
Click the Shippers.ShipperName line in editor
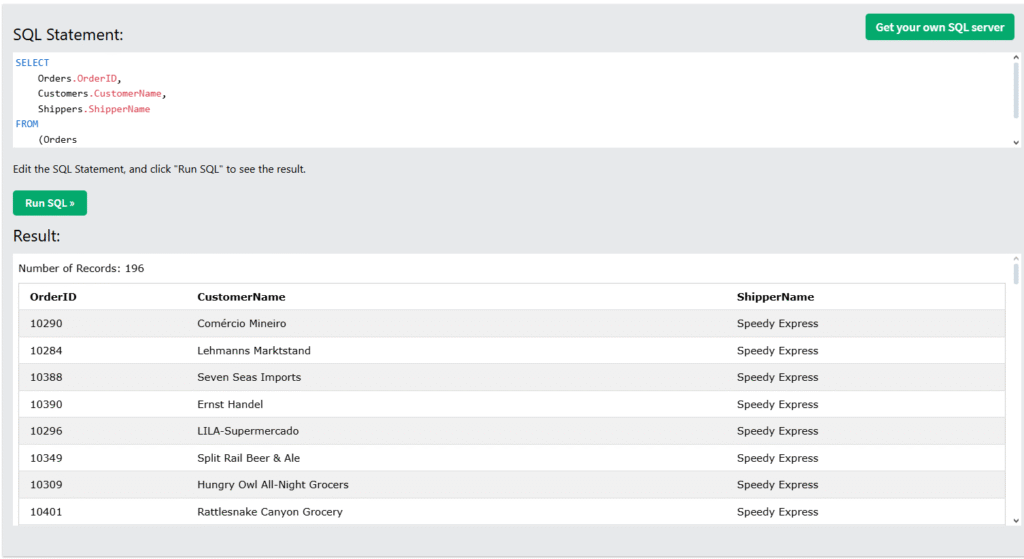(94, 108)
